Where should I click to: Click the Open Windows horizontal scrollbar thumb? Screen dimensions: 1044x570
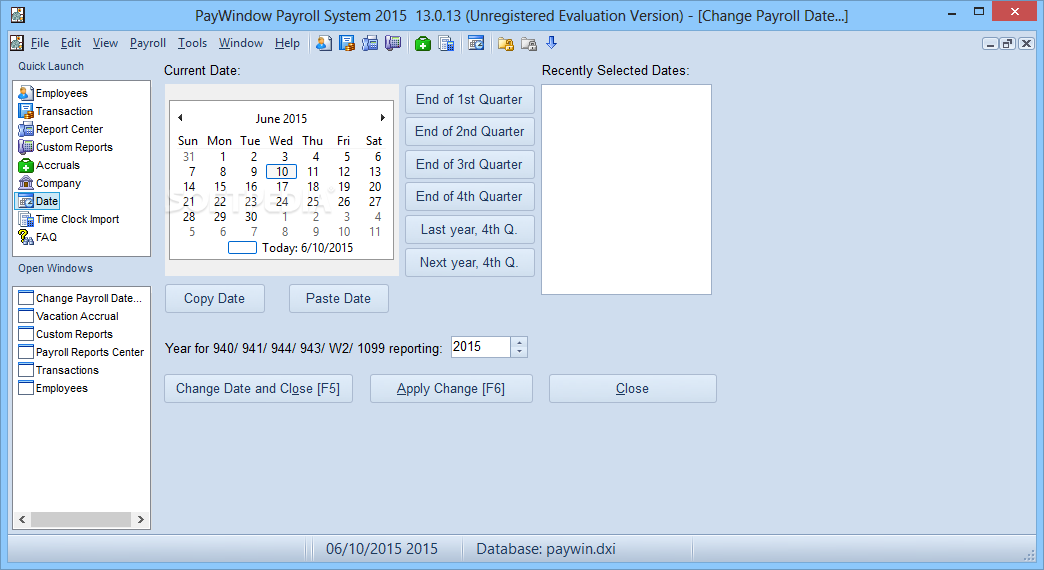point(81,519)
